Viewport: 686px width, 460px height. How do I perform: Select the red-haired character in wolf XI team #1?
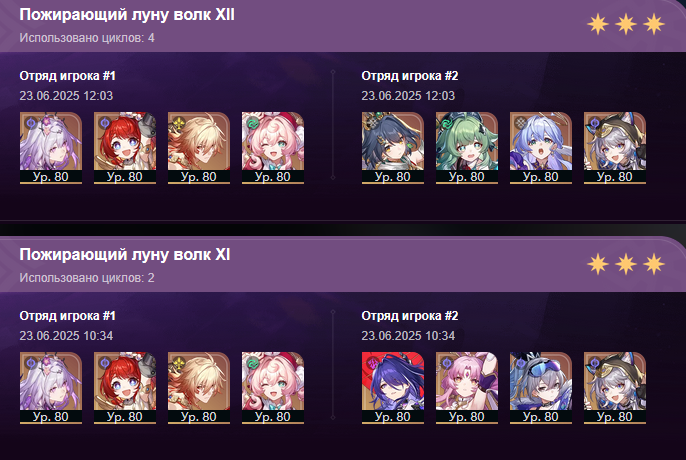point(125,387)
